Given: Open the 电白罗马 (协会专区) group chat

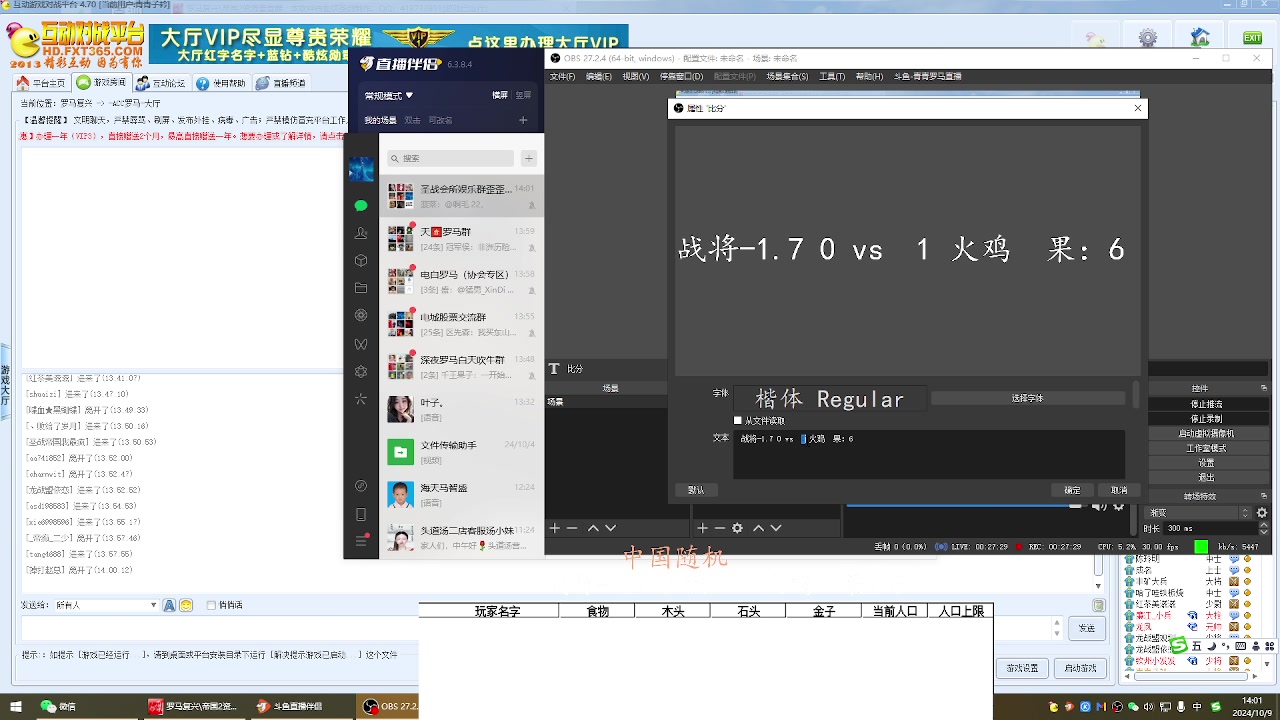Looking at the screenshot, I should [x=461, y=281].
